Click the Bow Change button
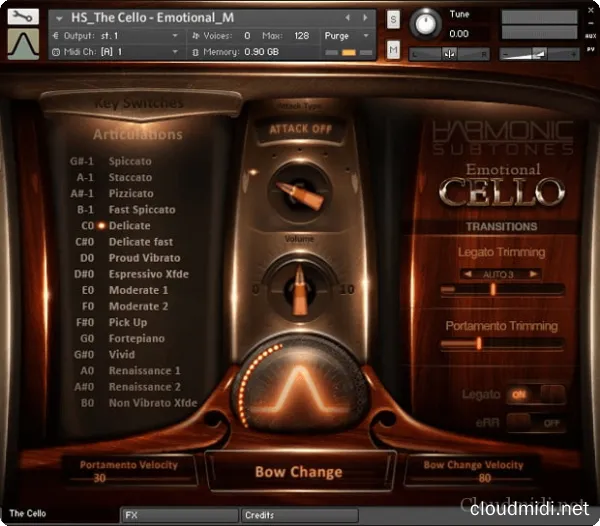Image resolution: width=600 pixels, height=526 pixels. click(300, 472)
